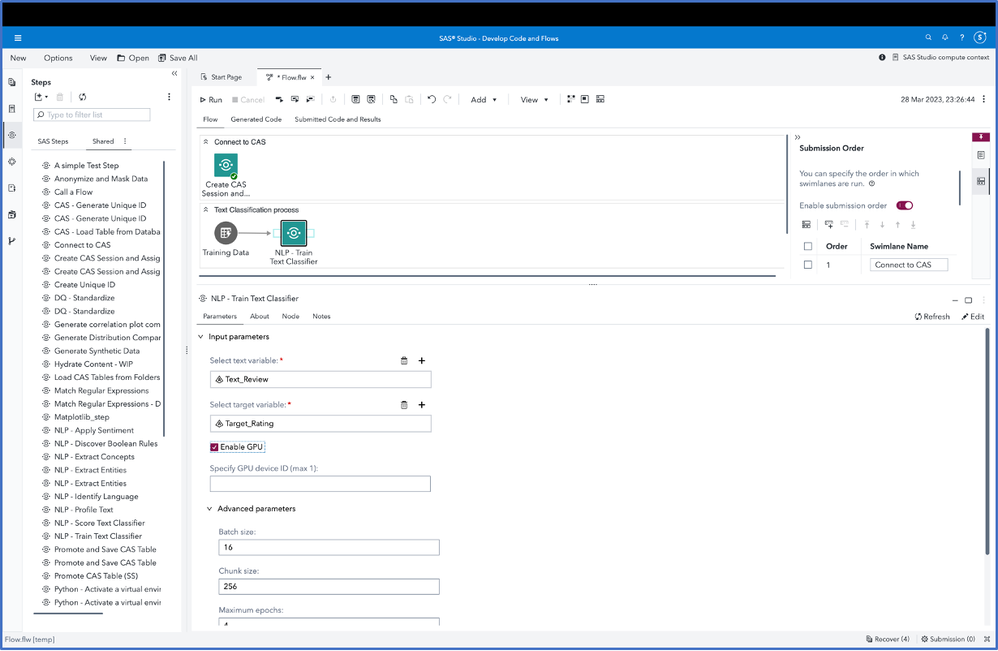Select the Training Data table node
Image resolution: width=998 pixels, height=651 pixels.
(x=225, y=233)
